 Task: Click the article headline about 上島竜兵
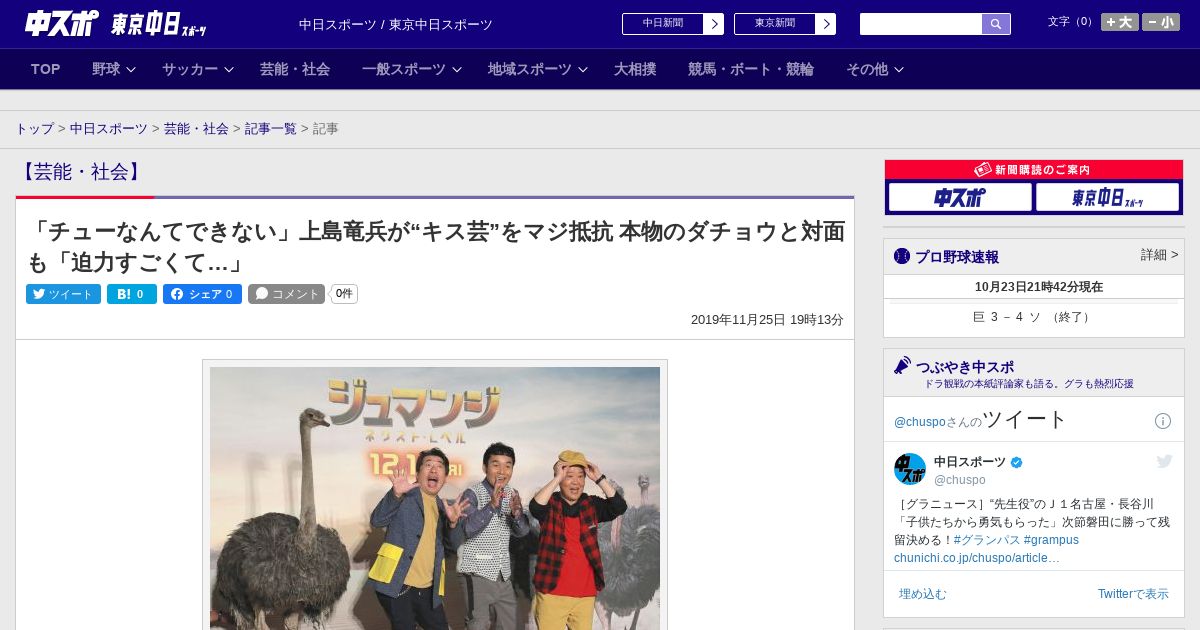pos(435,247)
